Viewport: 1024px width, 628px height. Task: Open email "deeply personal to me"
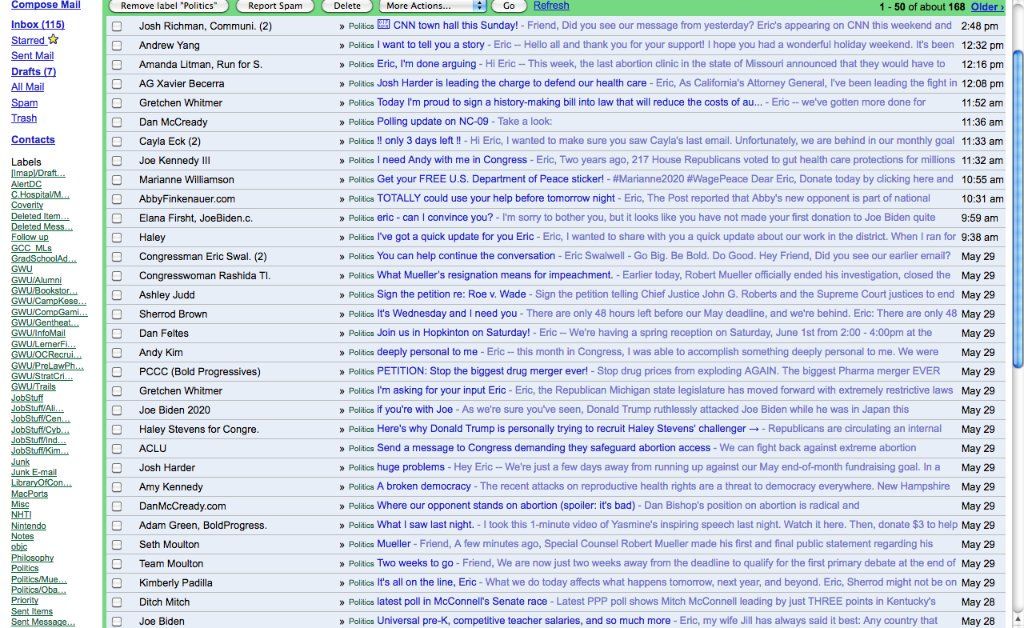[427, 352]
